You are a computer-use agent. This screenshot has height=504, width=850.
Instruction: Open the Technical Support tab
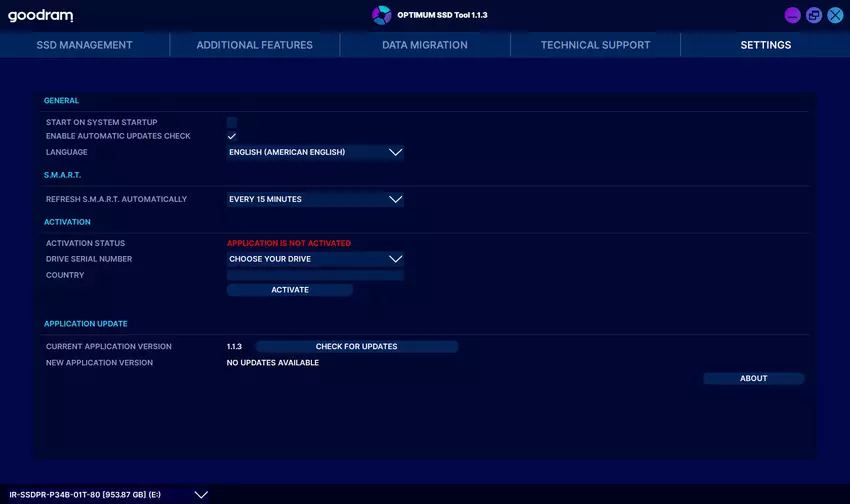pyautogui.click(x=595, y=45)
